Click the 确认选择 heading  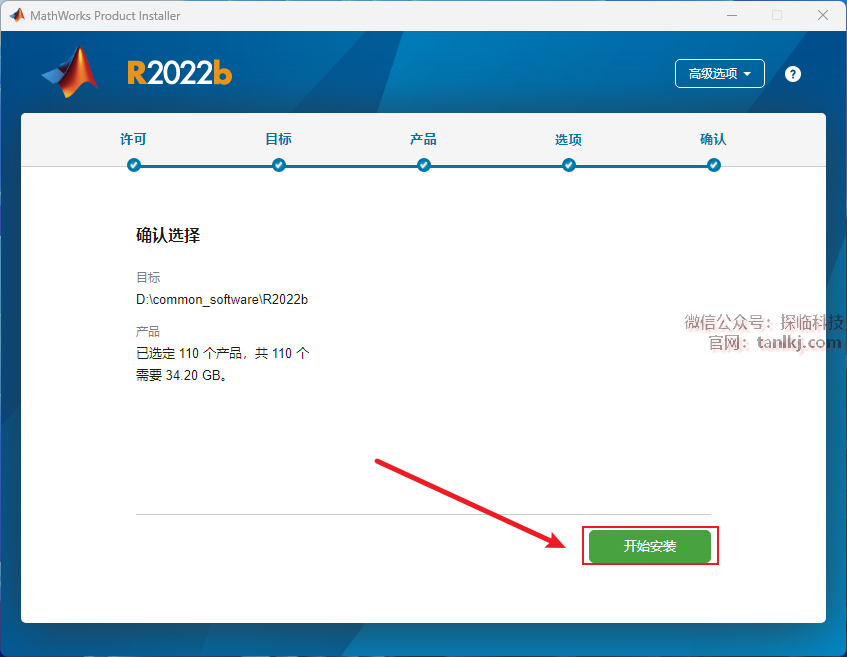[x=168, y=236]
